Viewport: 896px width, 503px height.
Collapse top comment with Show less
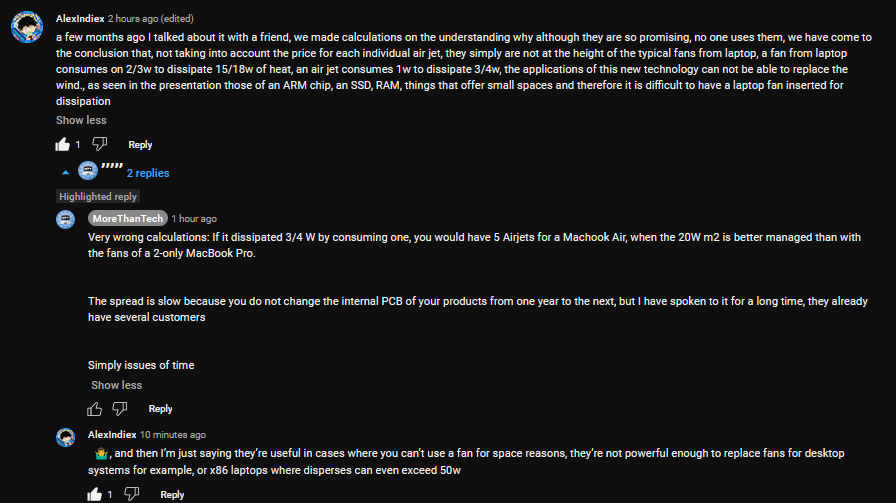coord(81,120)
